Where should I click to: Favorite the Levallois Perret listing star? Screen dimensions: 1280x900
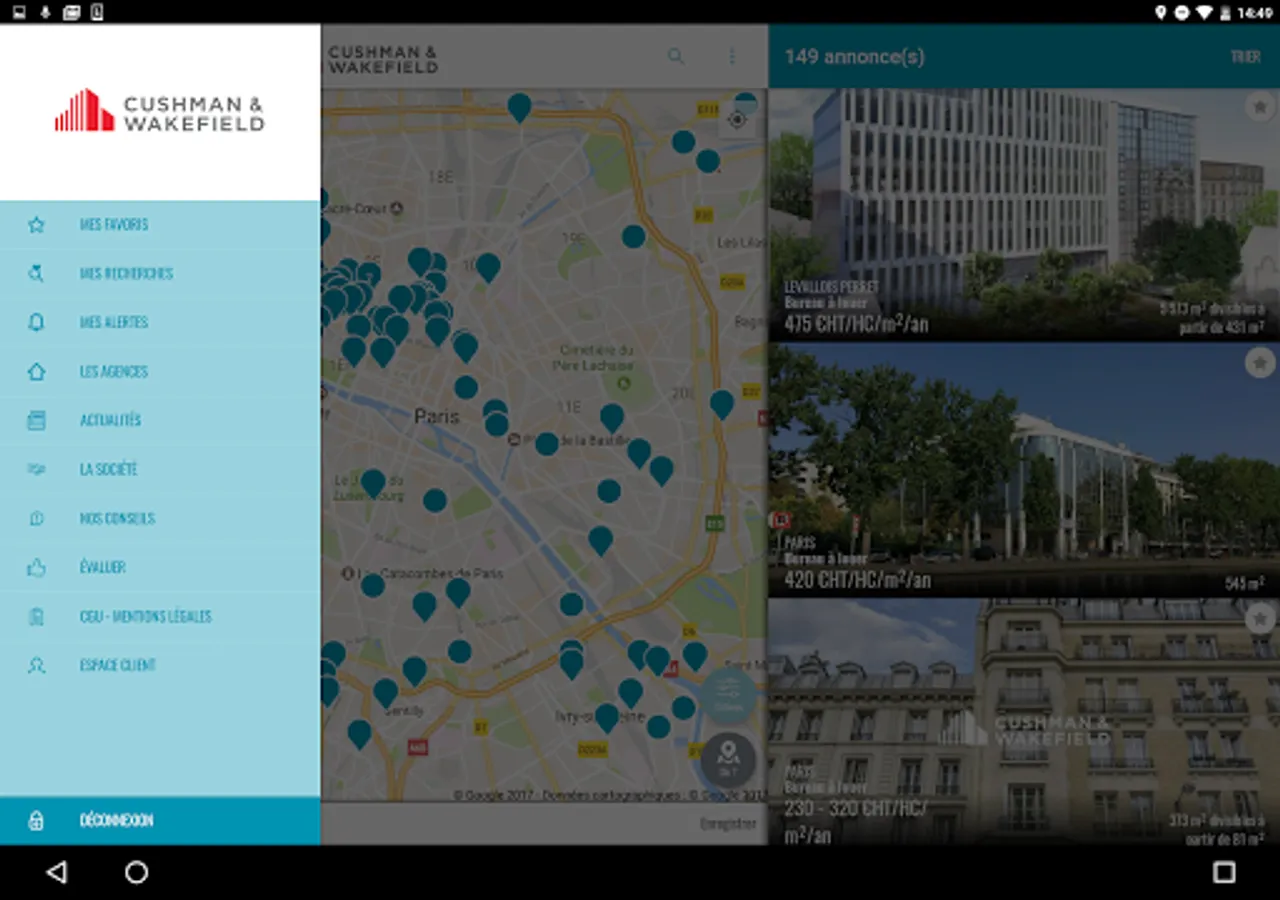[1260, 105]
